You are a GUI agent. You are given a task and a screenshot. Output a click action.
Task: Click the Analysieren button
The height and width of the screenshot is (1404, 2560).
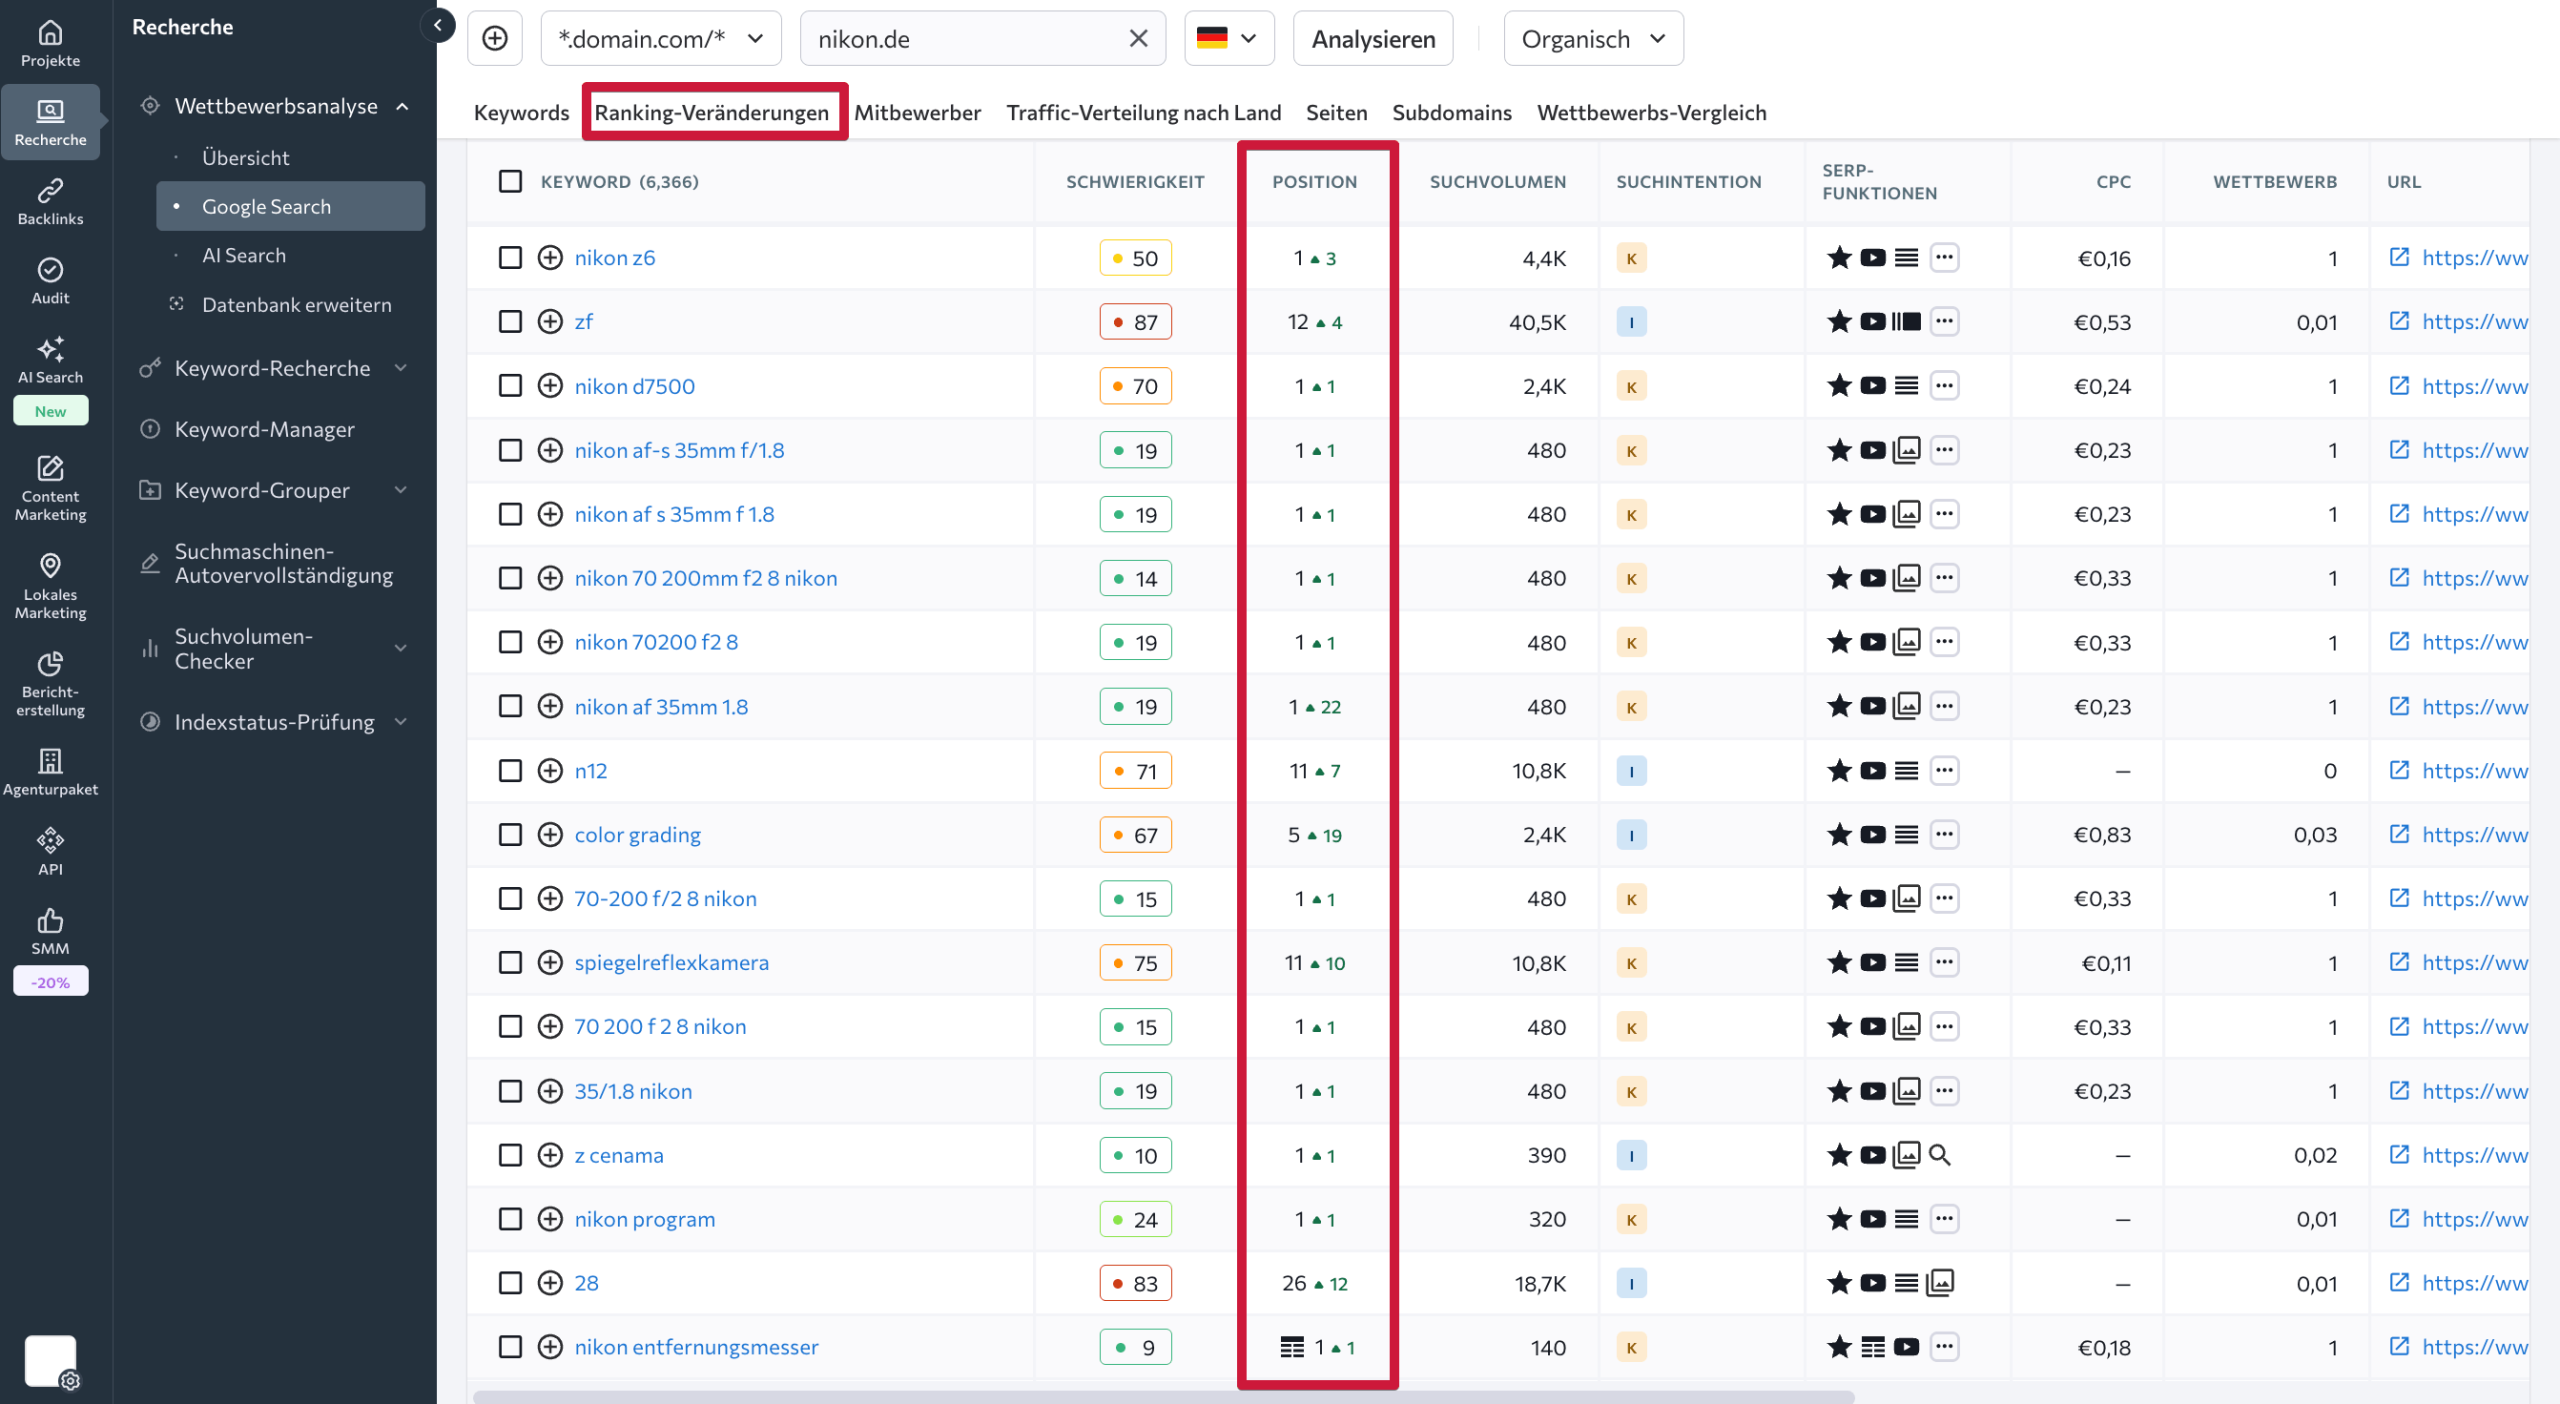1372,38
